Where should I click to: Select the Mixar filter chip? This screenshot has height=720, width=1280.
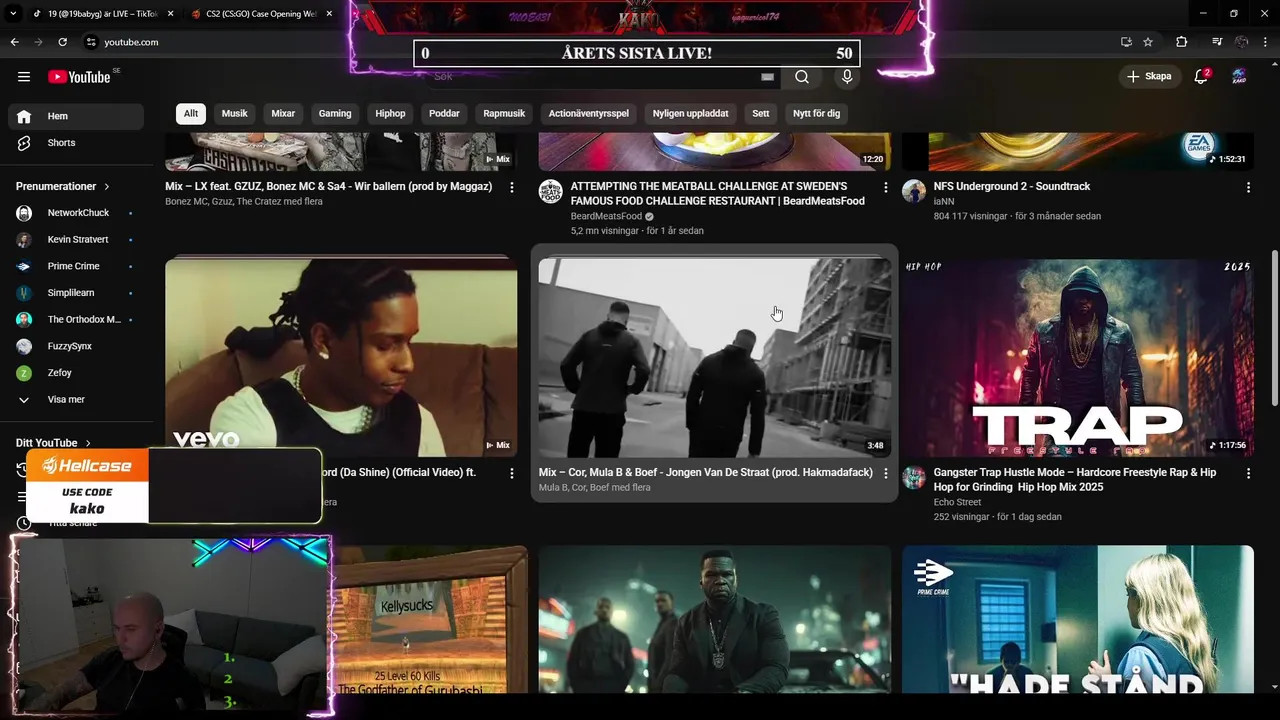coord(283,113)
